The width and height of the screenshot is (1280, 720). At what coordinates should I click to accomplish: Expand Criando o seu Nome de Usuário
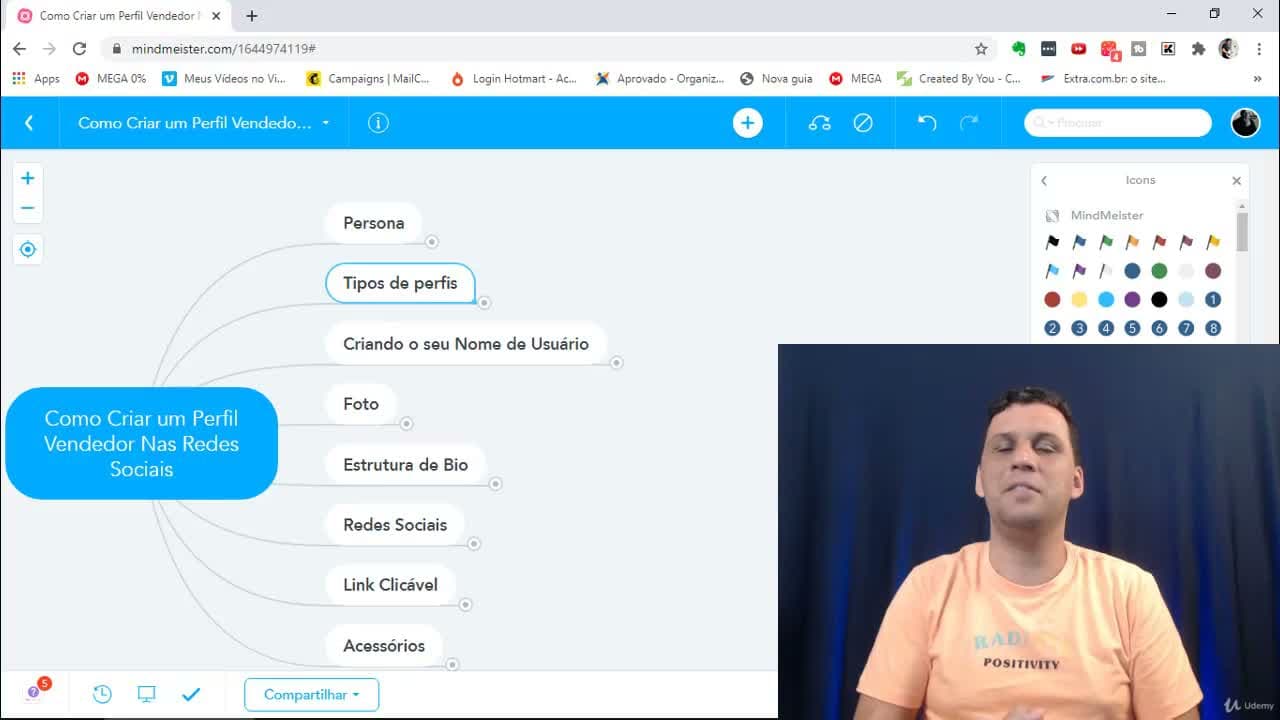tap(617, 362)
